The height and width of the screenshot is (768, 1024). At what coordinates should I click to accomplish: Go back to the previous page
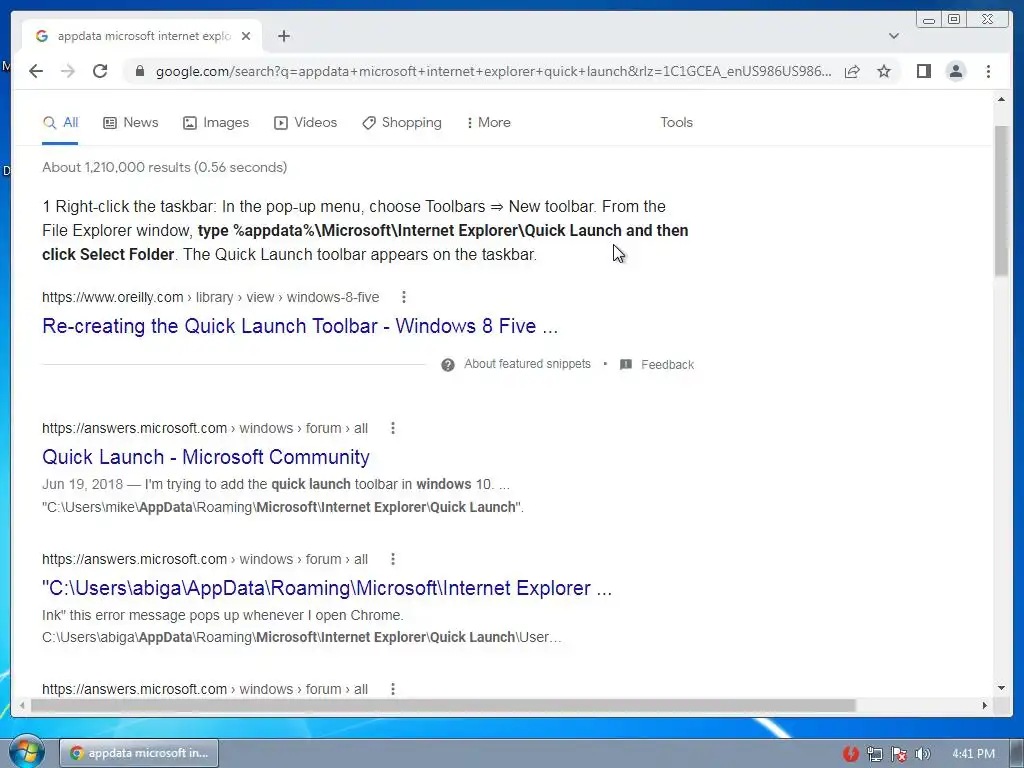click(36, 71)
